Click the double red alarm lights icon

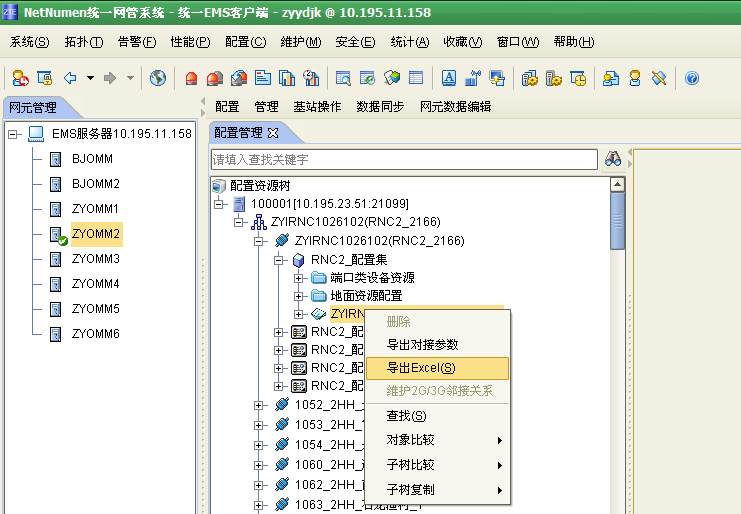click(215, 78)
